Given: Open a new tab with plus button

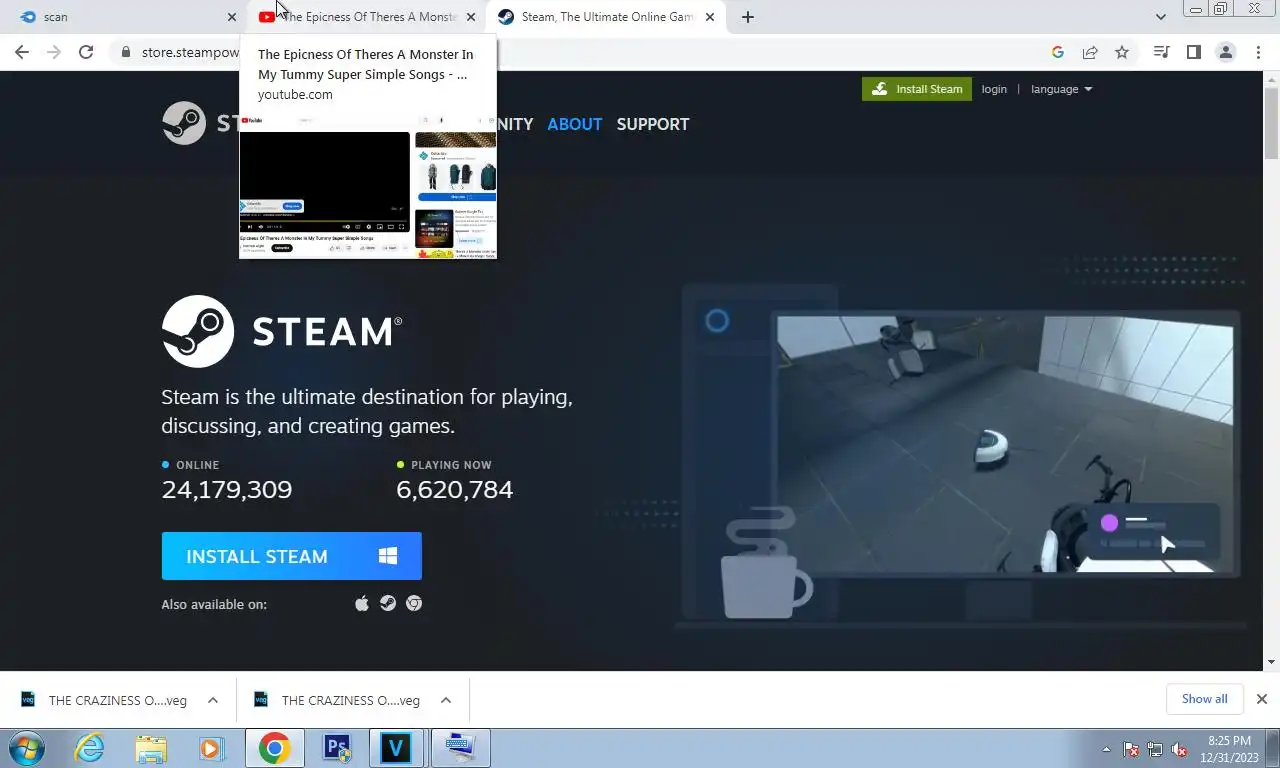Looking at the screenshot, I should coord(747,17).
